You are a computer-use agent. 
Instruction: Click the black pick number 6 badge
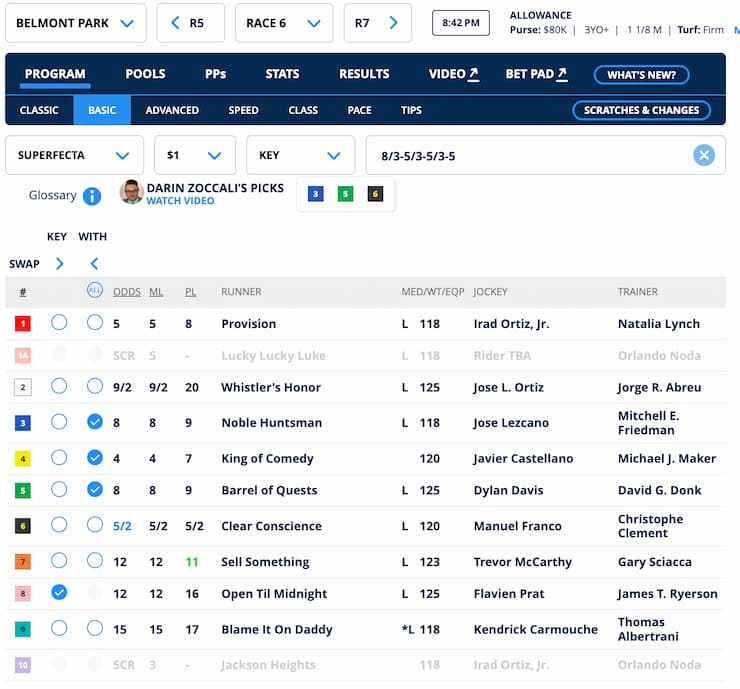[375, 193]
